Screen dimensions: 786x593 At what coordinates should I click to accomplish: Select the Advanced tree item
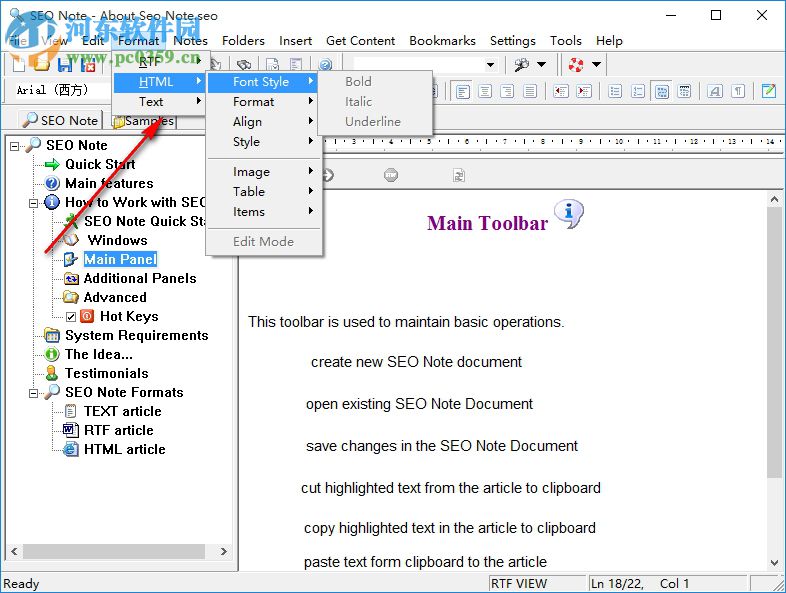tap(115, 298)
